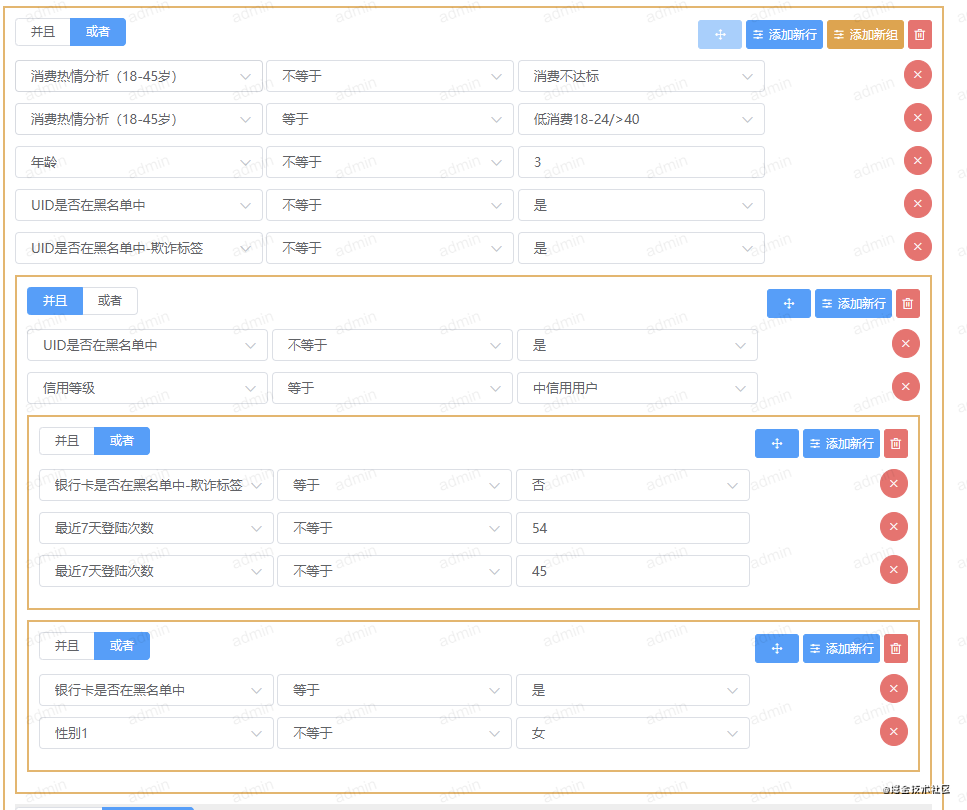Image resolution: width=967 pixels, height=810 pixels.
Task: Click the trash icon in the top group toolbar
Action: [x=918, y=34]
